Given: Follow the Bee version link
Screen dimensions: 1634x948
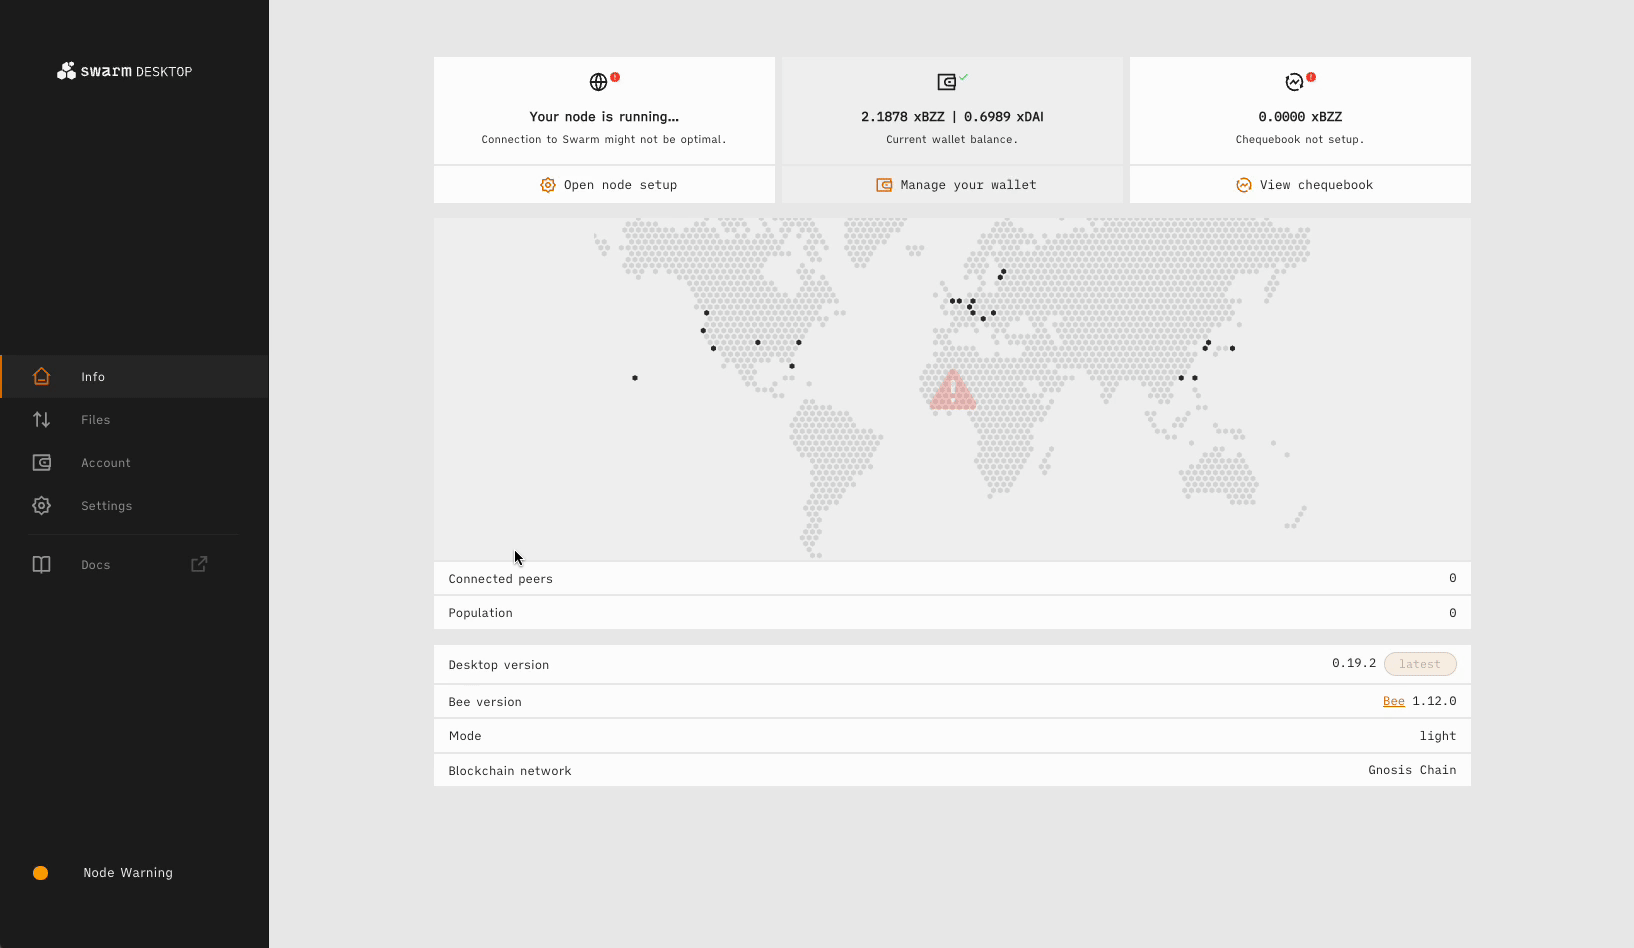Looking at the screenshot, I should pos(1393,702).
